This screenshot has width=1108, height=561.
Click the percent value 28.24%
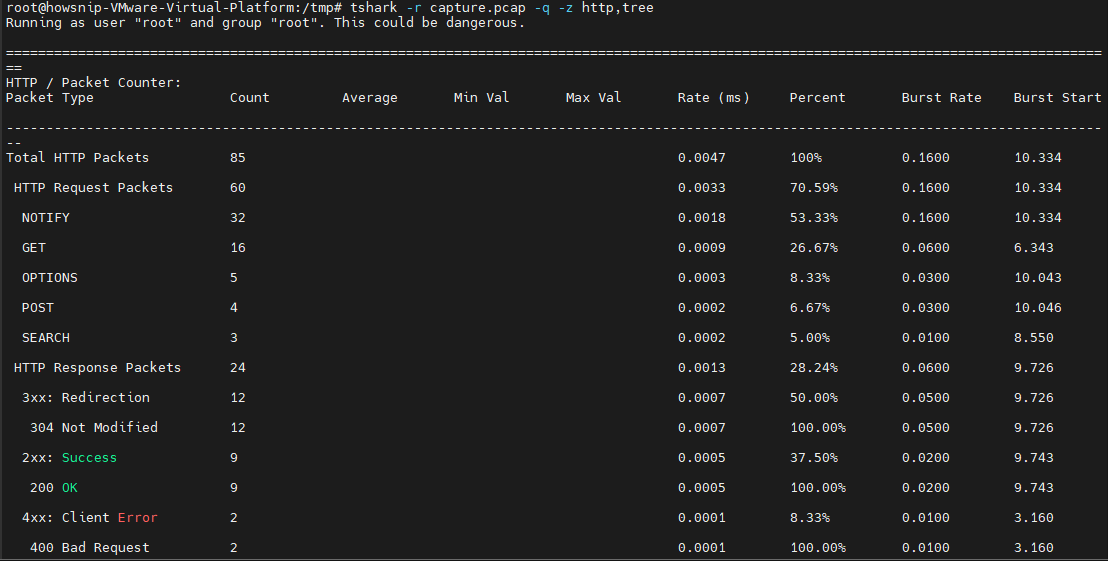(814, 367)
